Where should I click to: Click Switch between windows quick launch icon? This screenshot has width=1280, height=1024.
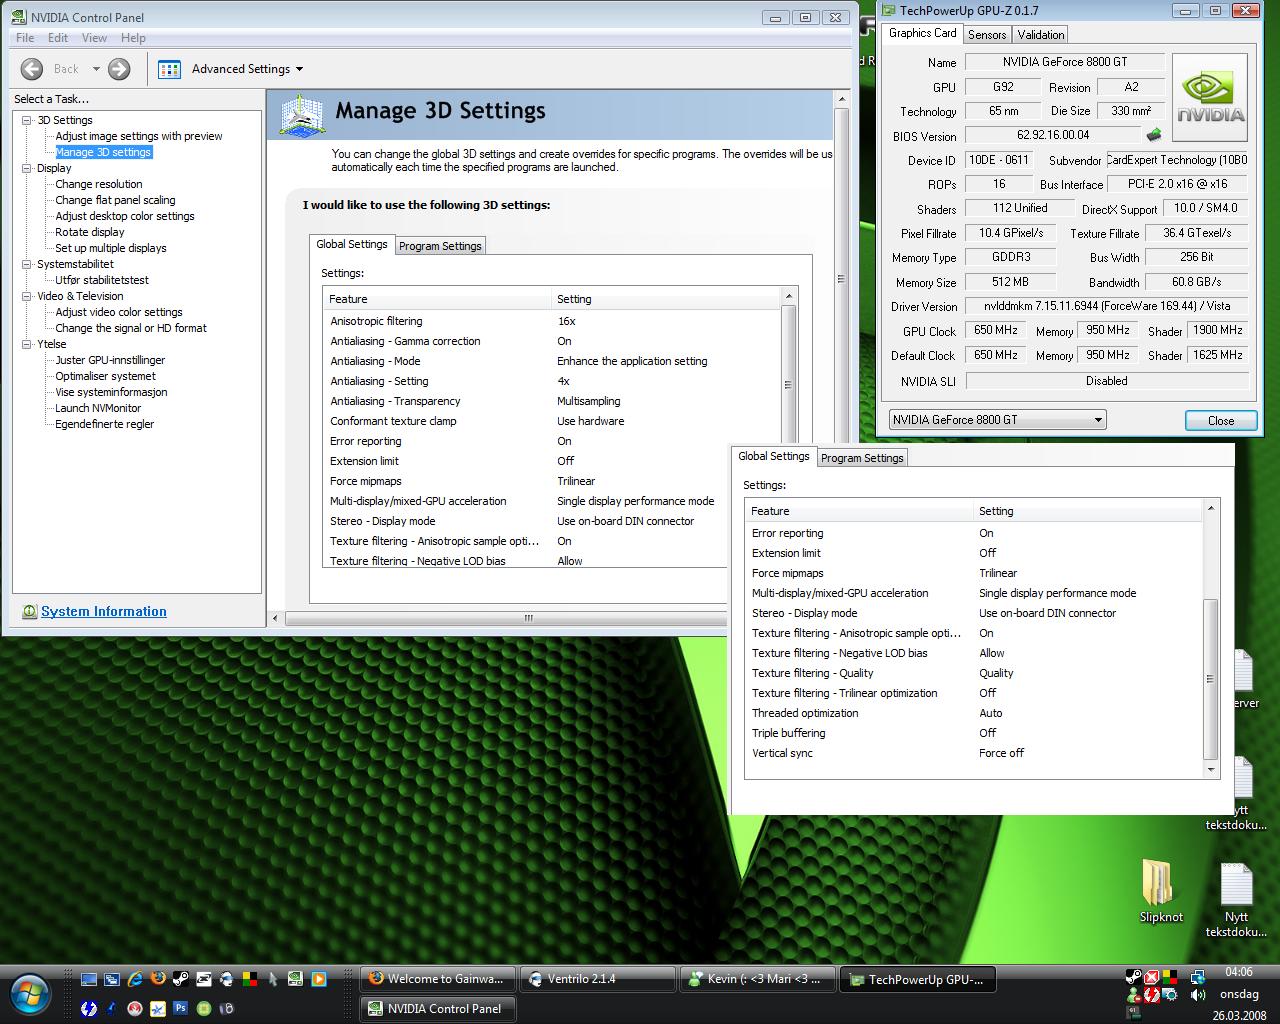[x=112, y=979]
